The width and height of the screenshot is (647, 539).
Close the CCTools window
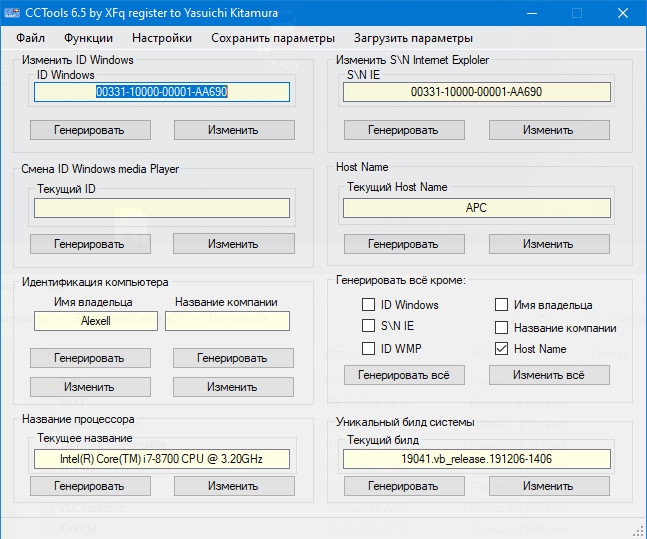tap(623, 13)
